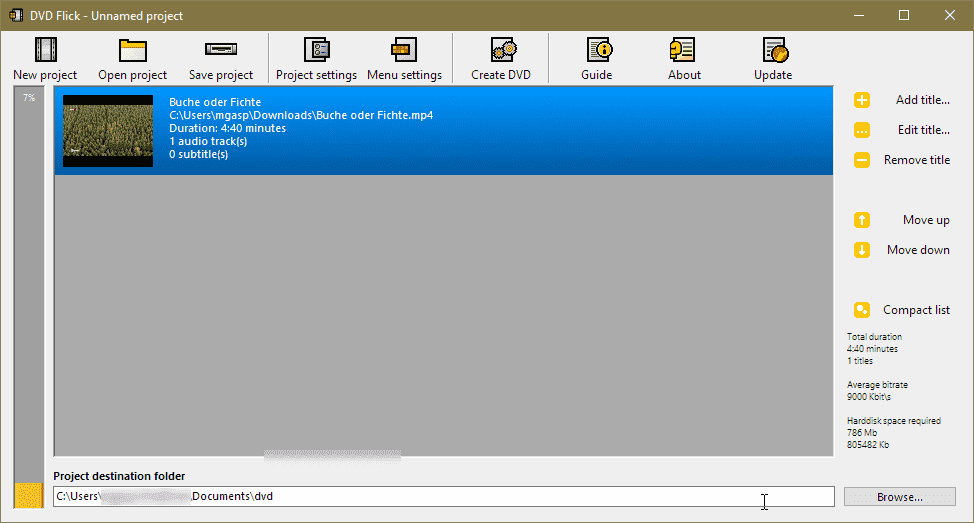Open the About icon in the toolbar
The image size is (974, 523).
click(x=684, y=49)
